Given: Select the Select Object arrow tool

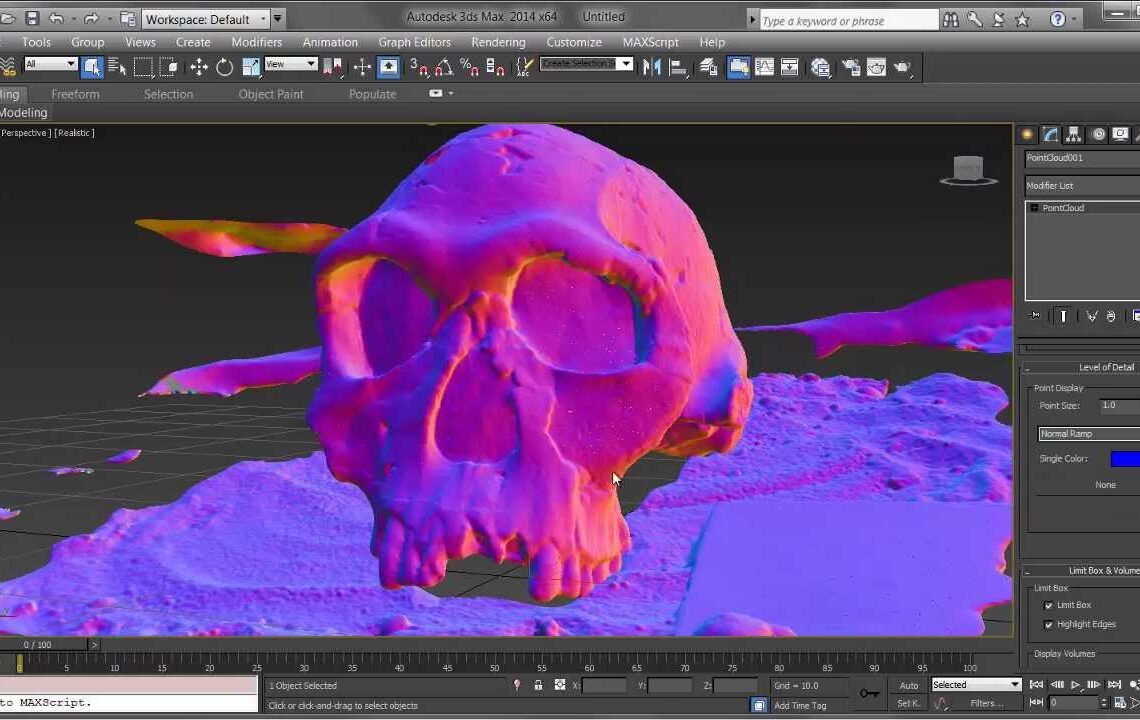Looking at the screenshot, I should pos(91,67).
